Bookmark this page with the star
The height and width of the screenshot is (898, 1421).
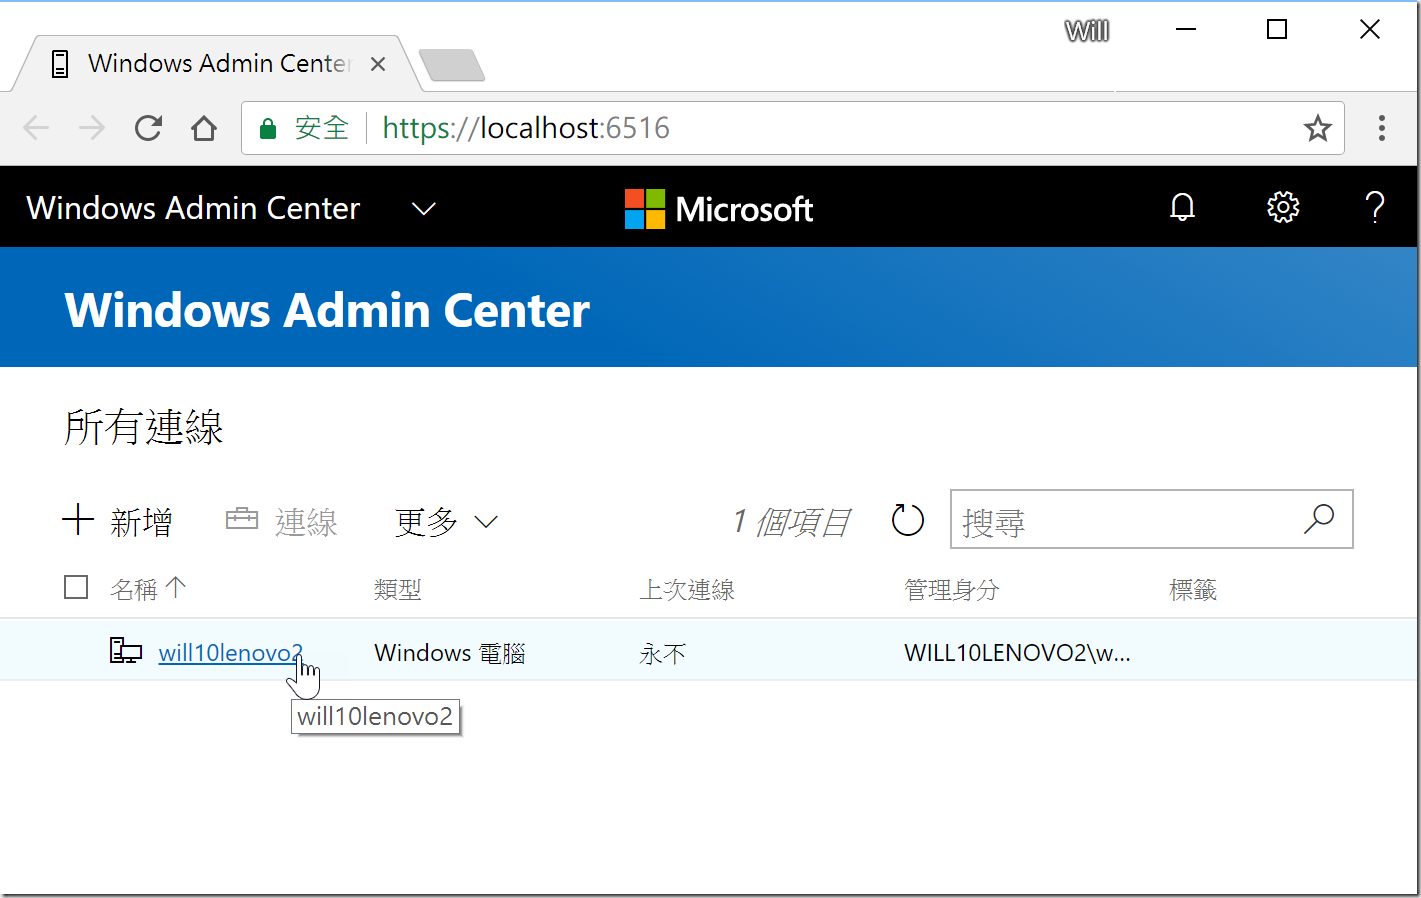click(x=1317, y=128)
